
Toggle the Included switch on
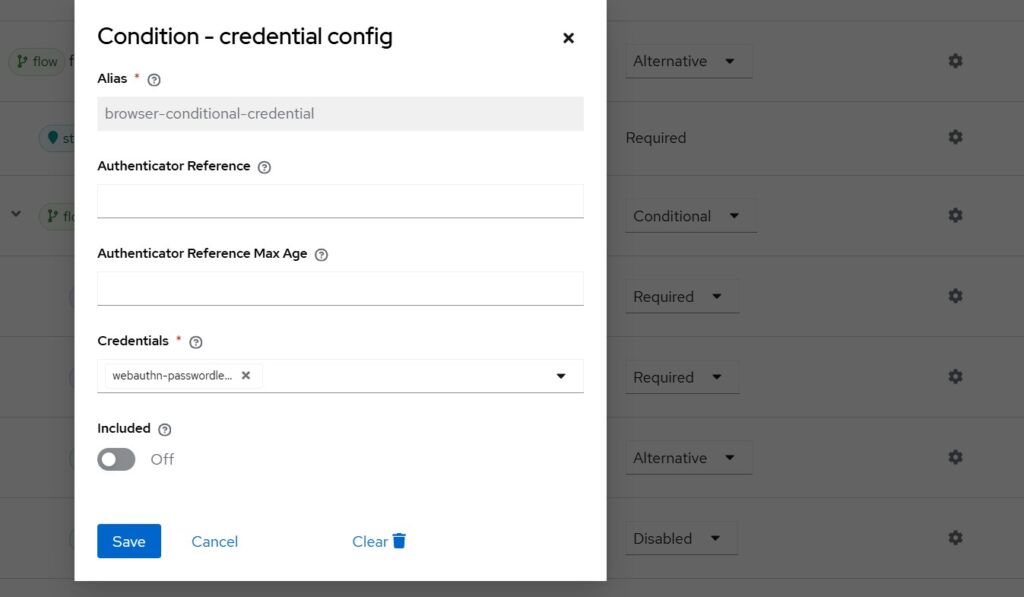(117, 459)
